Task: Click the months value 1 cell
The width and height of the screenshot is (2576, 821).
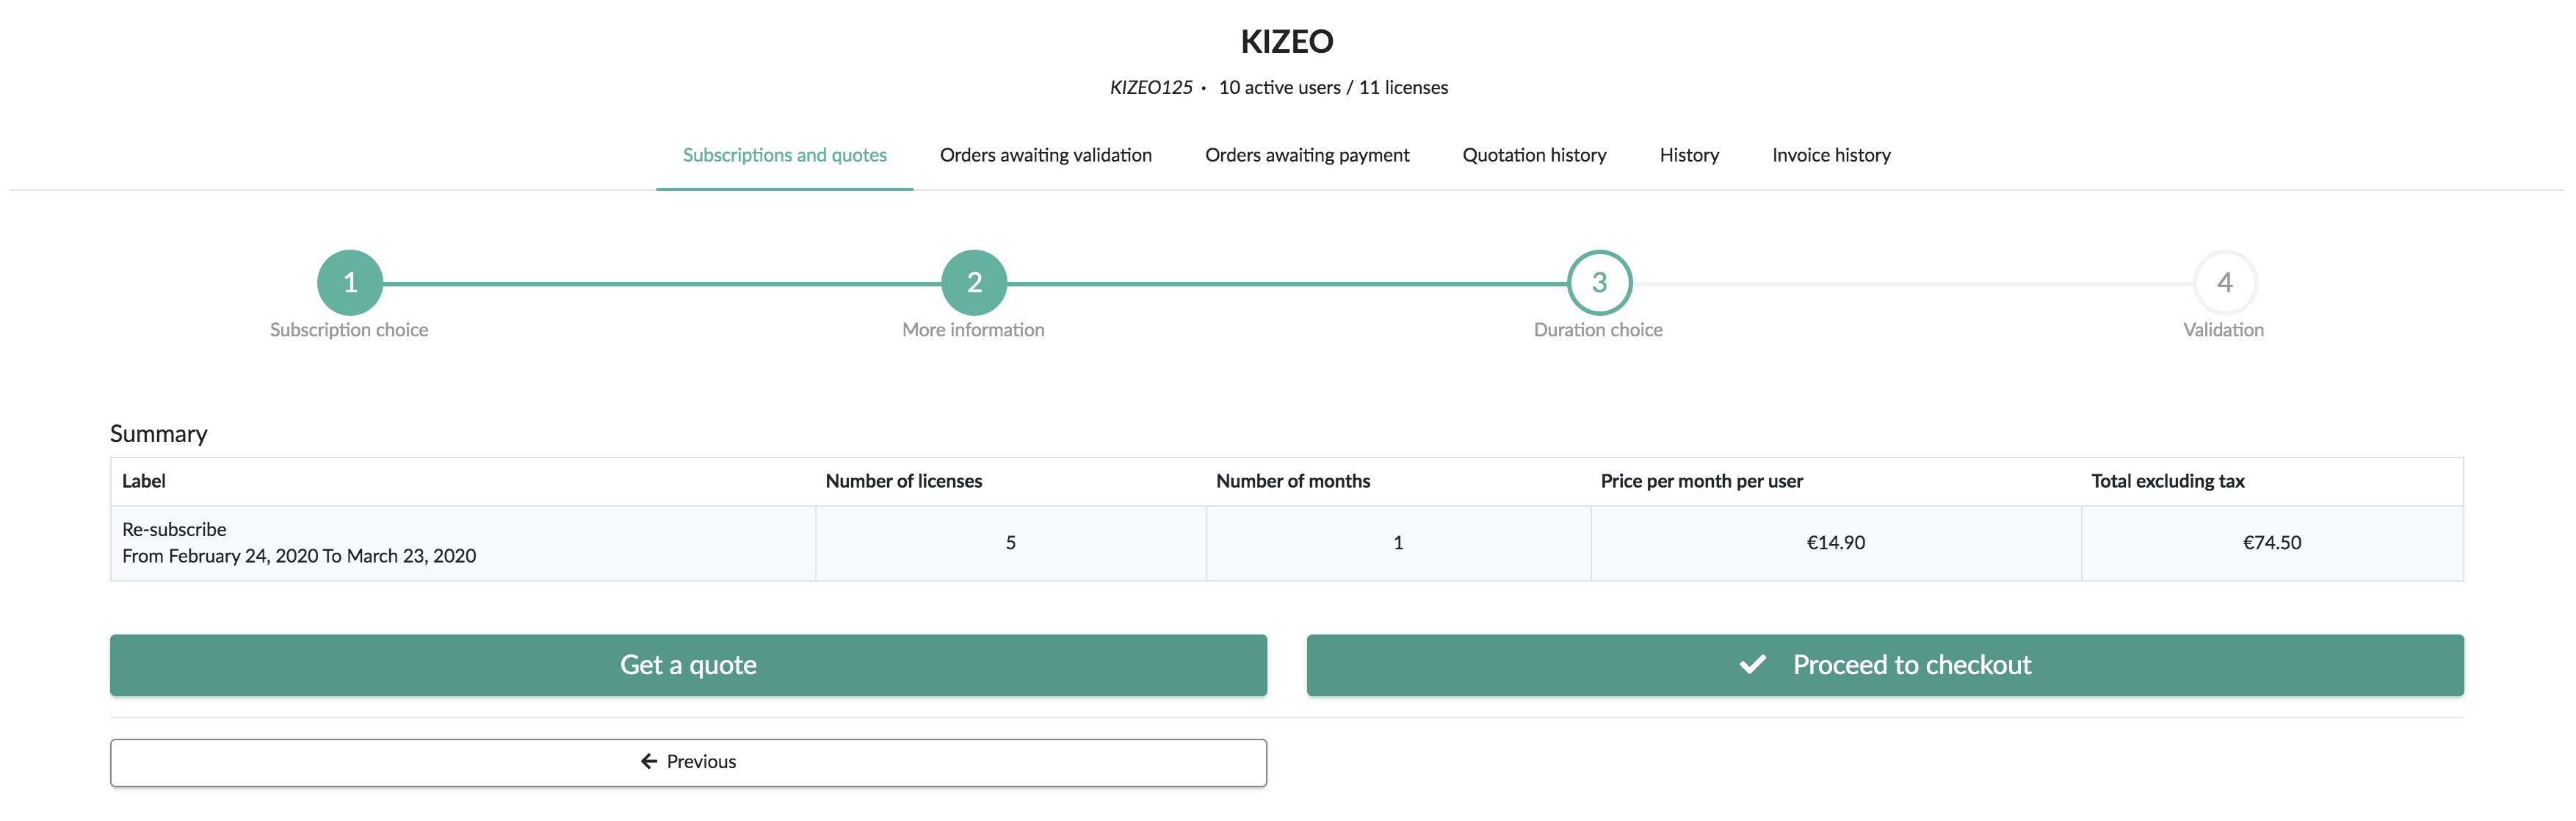Action: click(x=1398, y=543)
